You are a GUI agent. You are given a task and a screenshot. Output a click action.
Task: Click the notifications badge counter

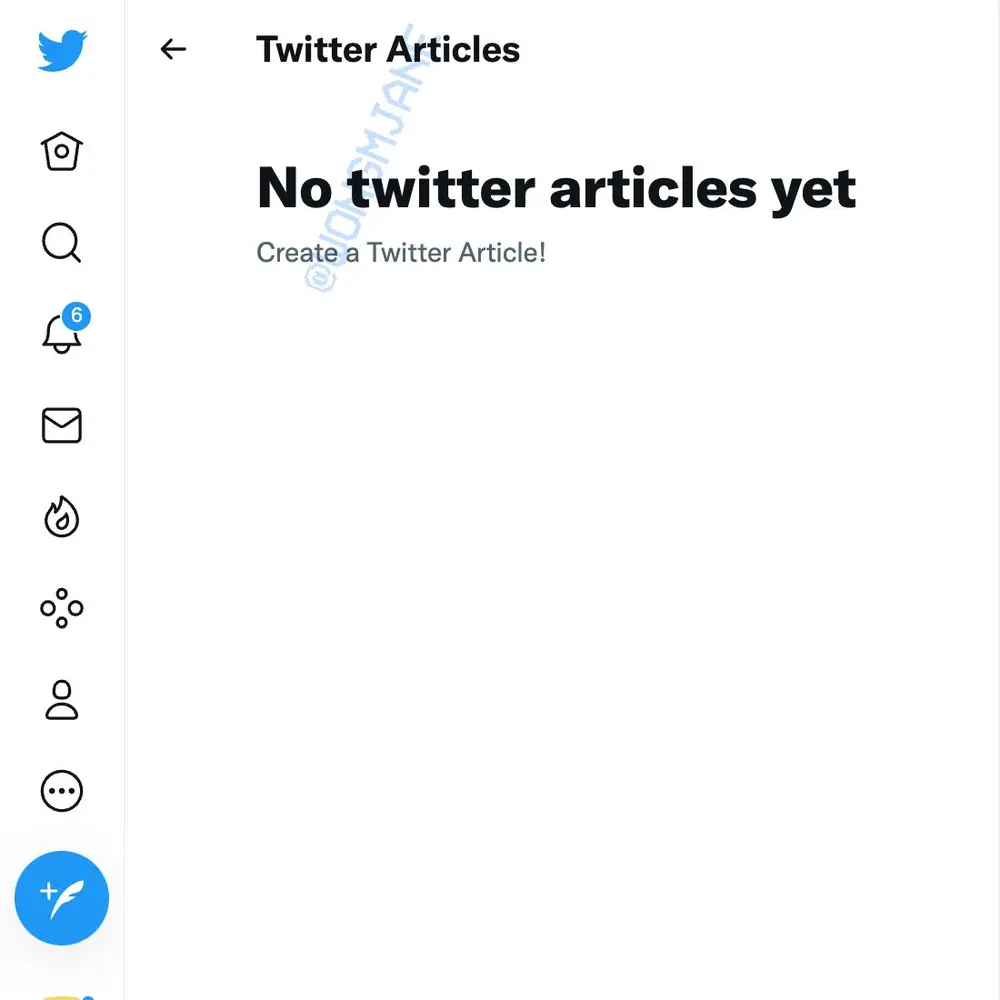[76, 316]
